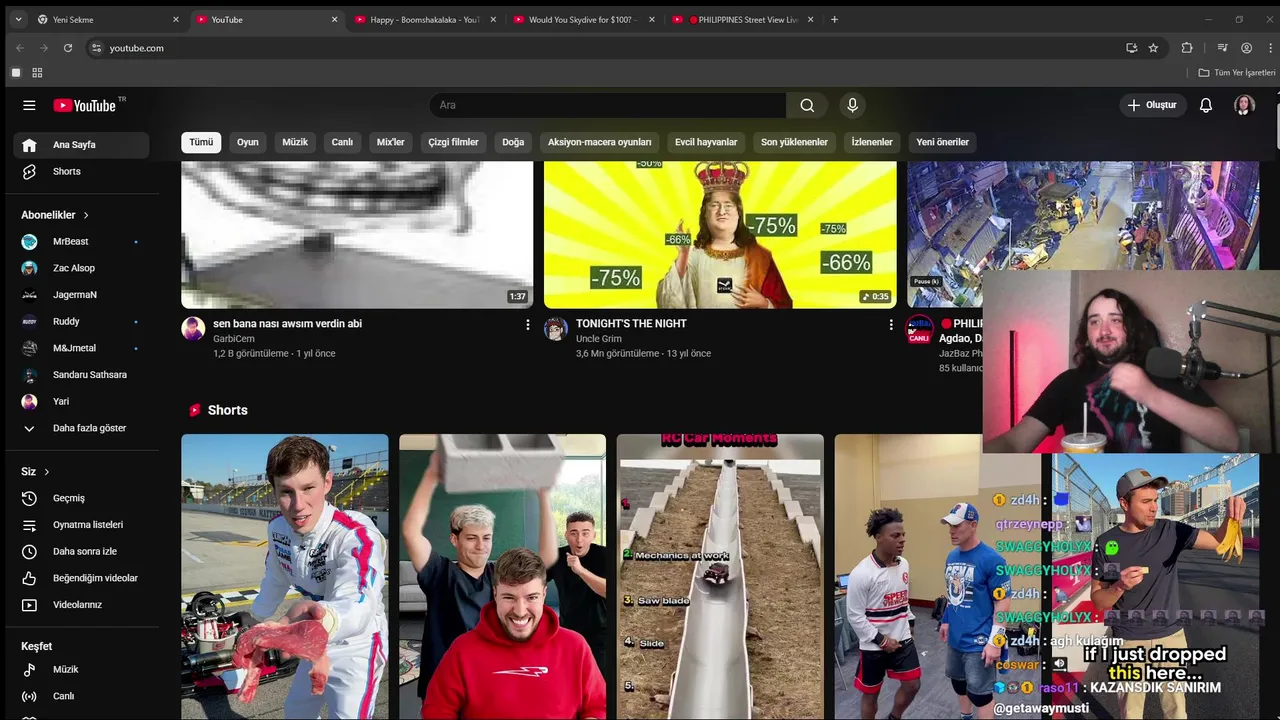Select the Mix'ler filter chip
Screen dimensions: 1280x720
pos(390,142)
